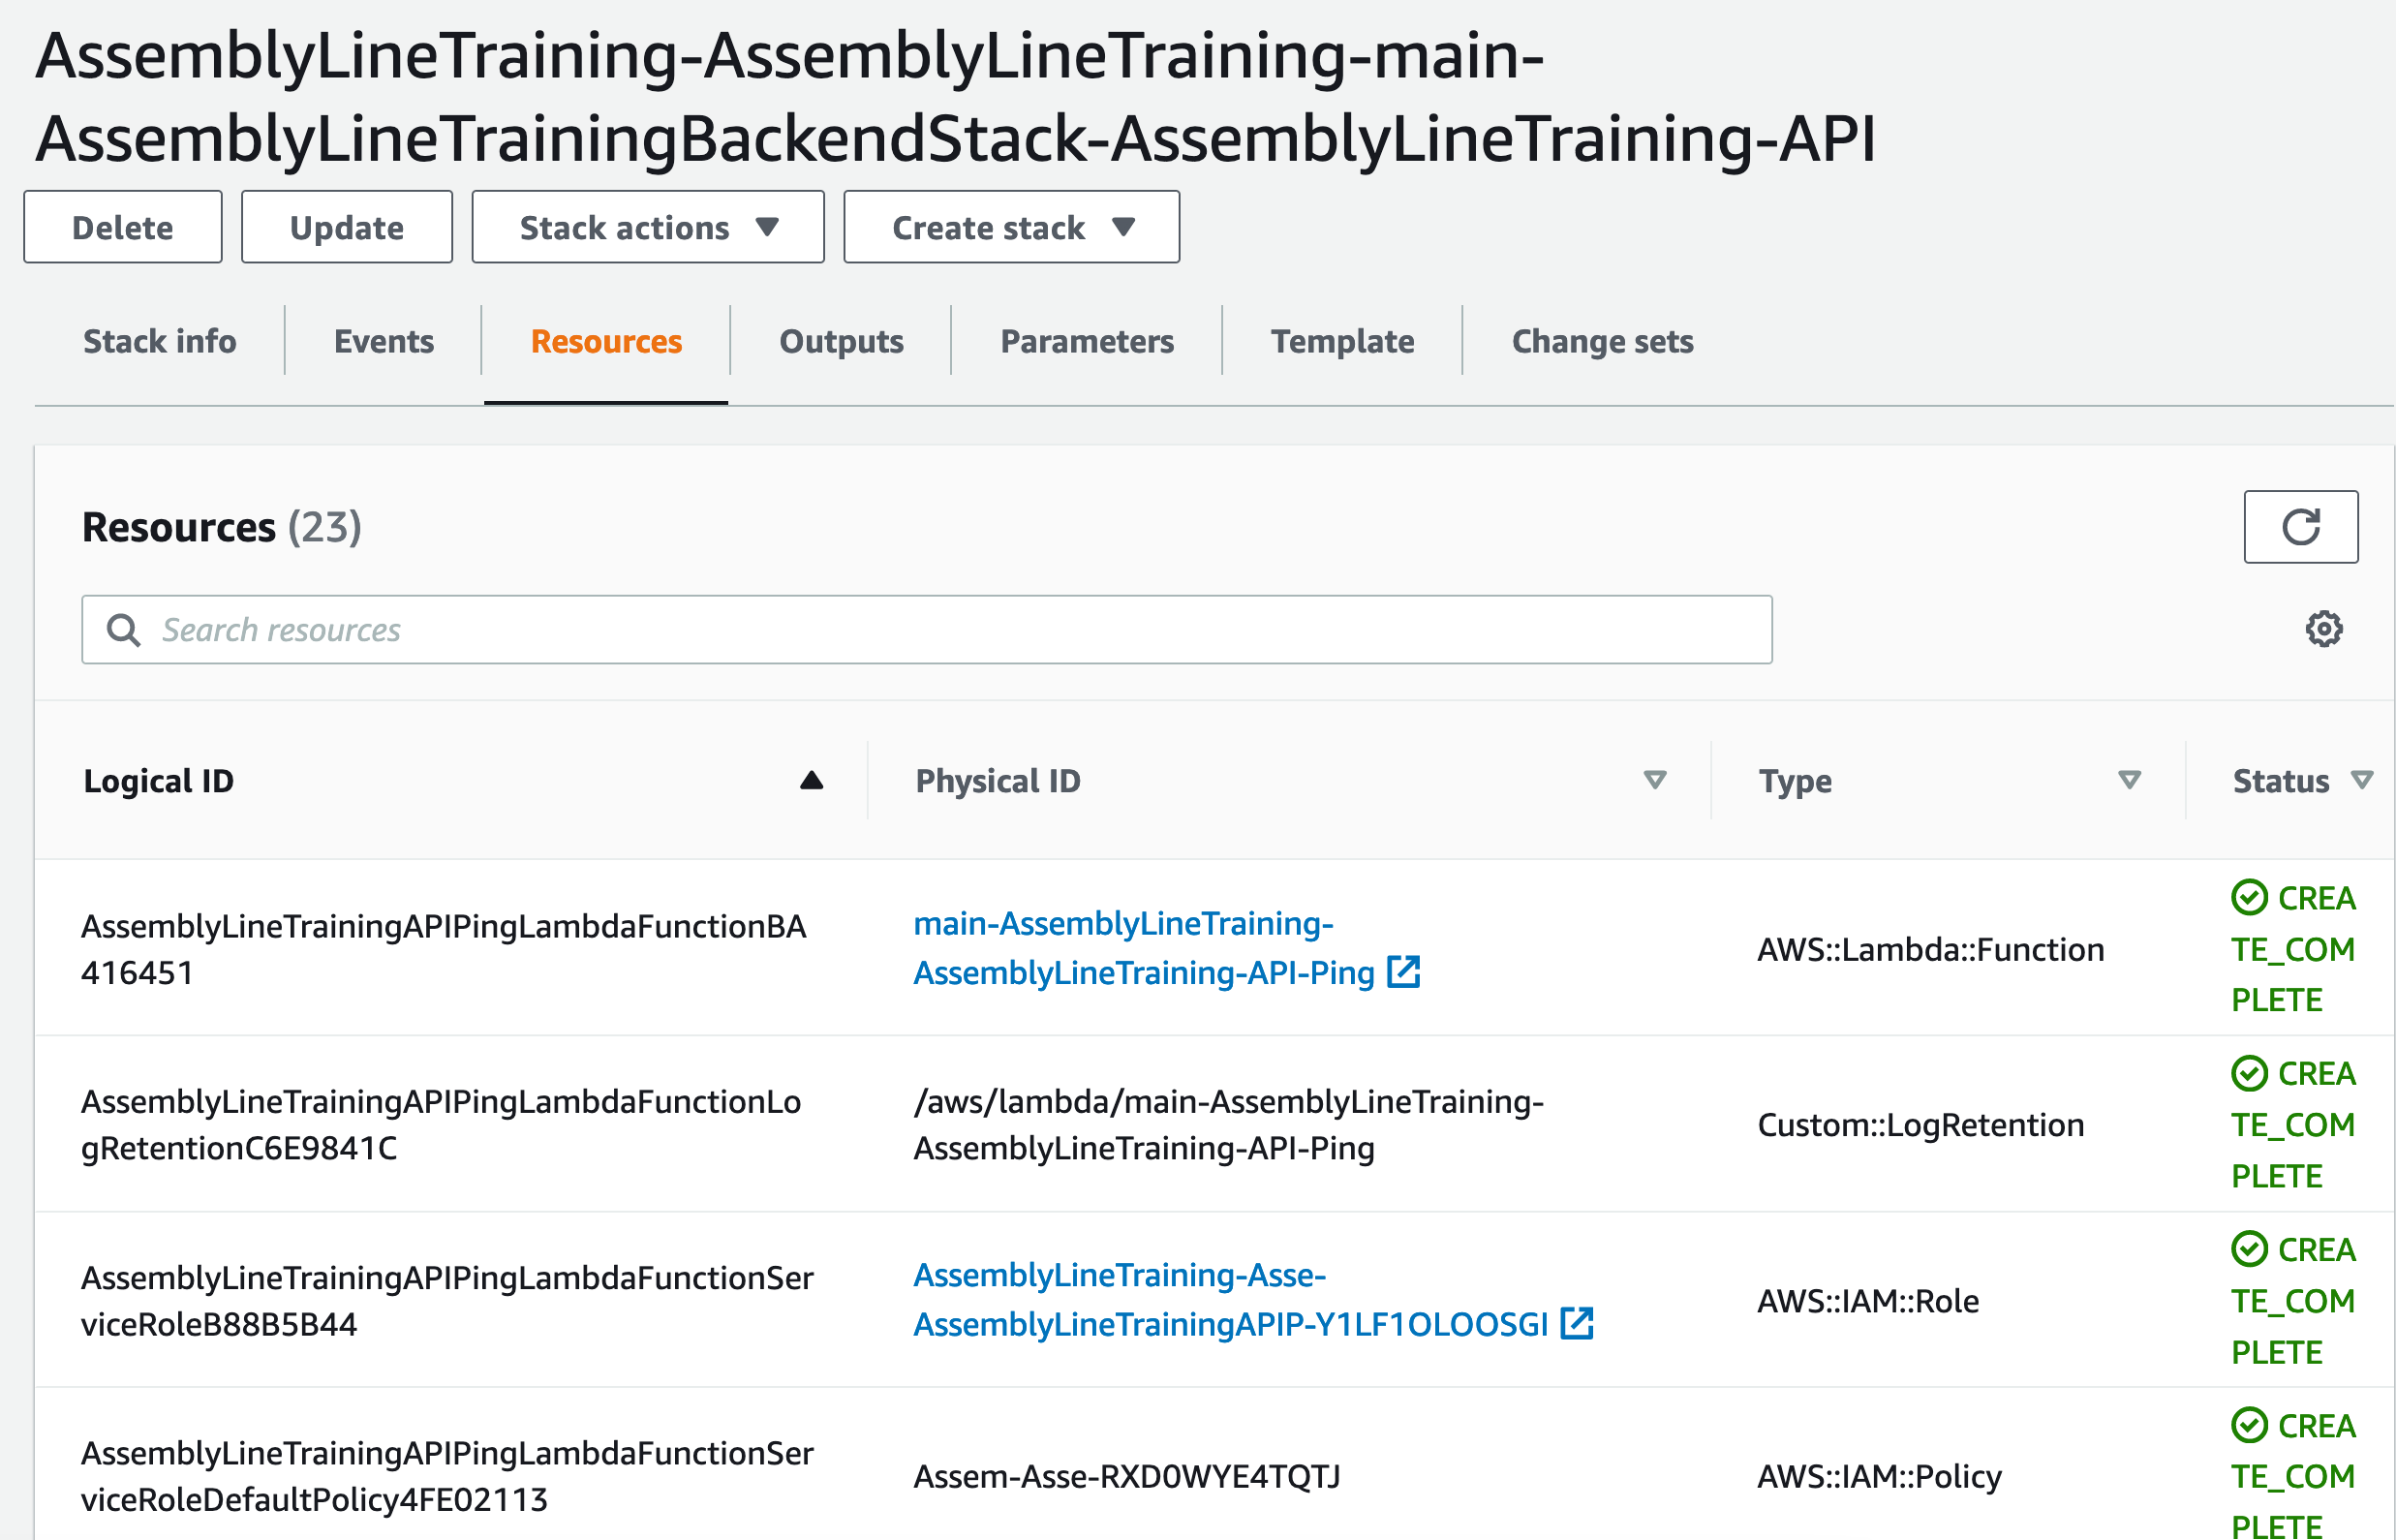The image size is (2396, 1540).
Task: Click the search magnifier in Search resources
Action: (x=124, y=629)
